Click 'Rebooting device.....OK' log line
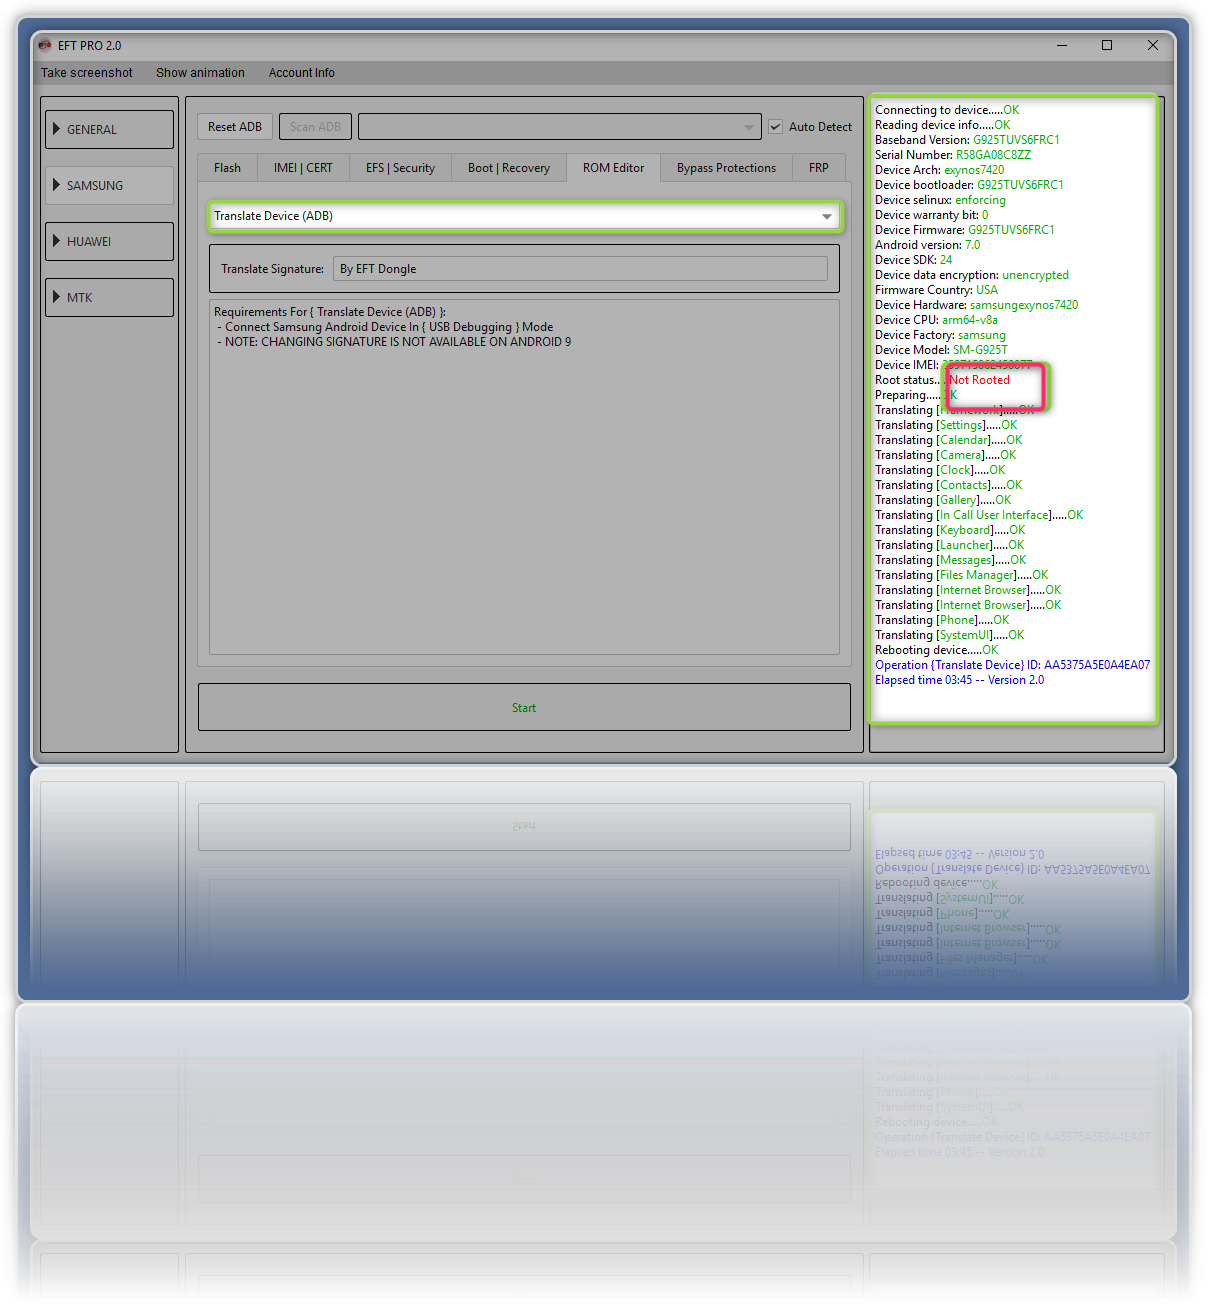Image resolution: width=1207 pixels, height=1314 pixels. (936, 650)
